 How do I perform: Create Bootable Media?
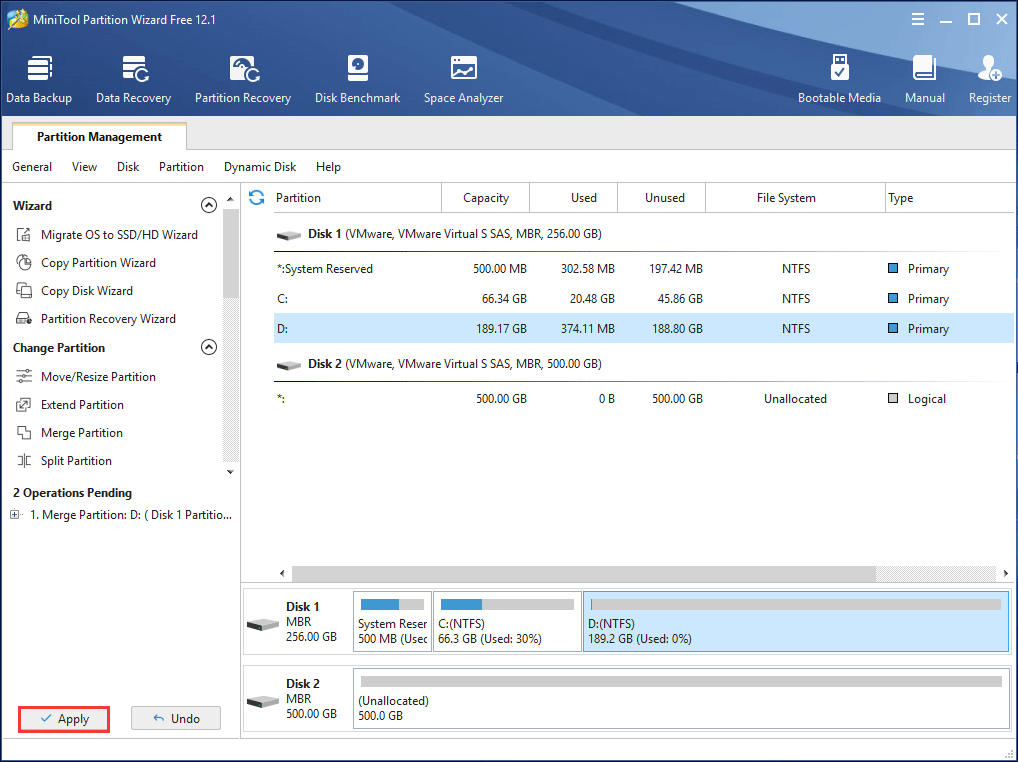(840, 78)
